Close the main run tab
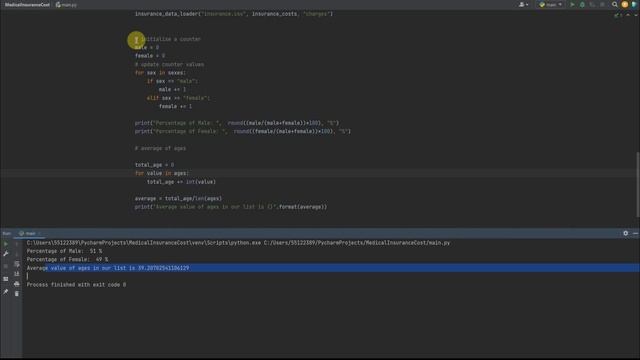The height and width of the screenshot is (360, 640). [40, 233]
